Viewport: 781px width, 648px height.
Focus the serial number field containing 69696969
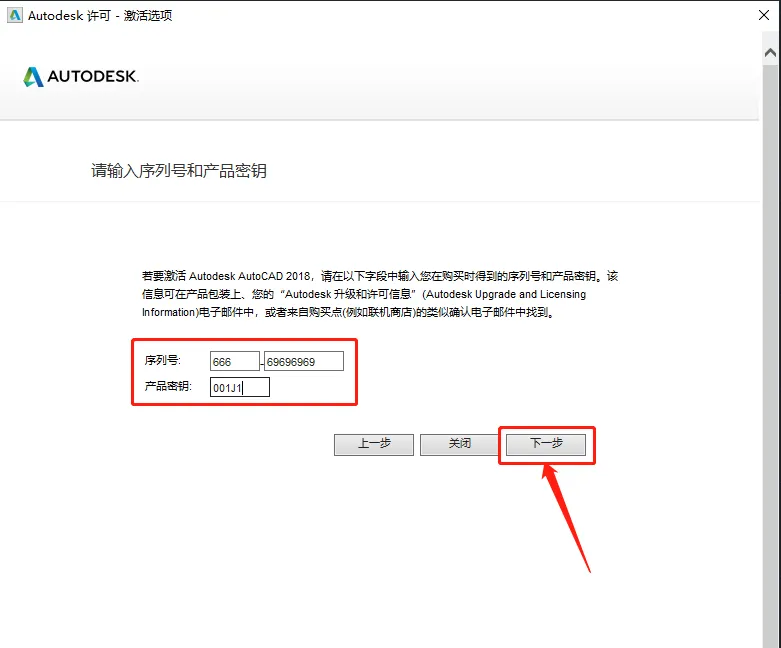pos(304,362)
